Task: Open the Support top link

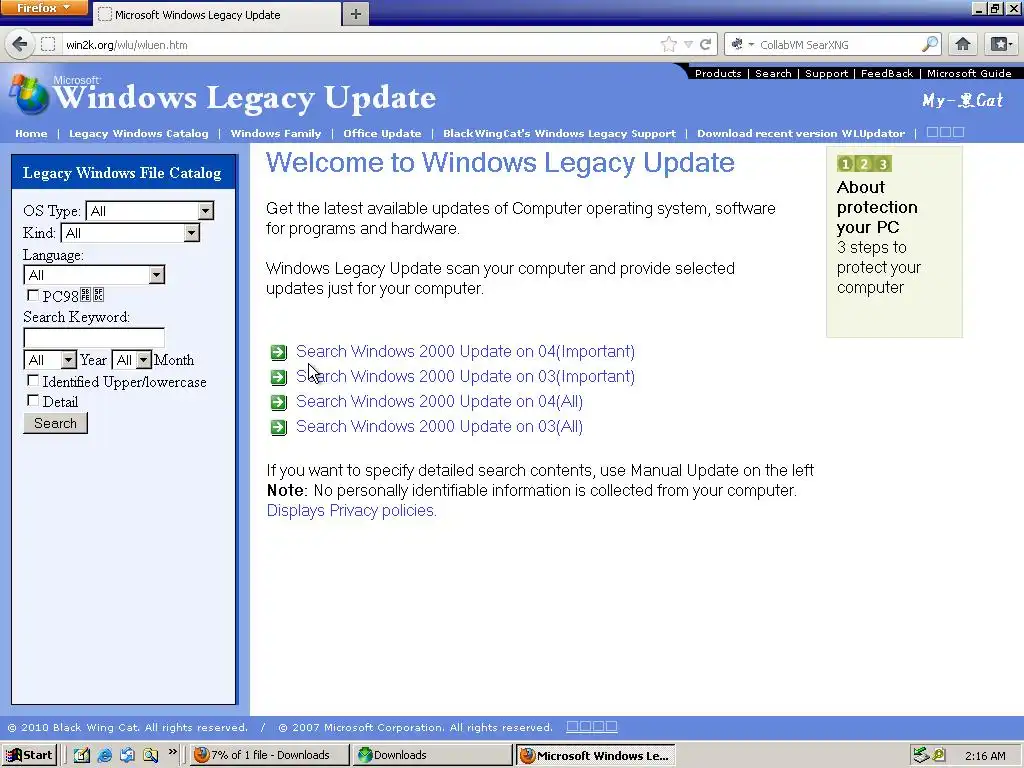Action: point(826,73)
